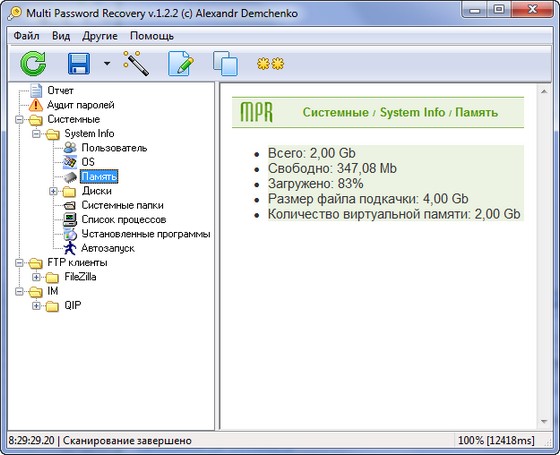Select the Пользователь tree item
Image resolution: width=560 pixels, height=455 pixels.
[x=114, y=148]
